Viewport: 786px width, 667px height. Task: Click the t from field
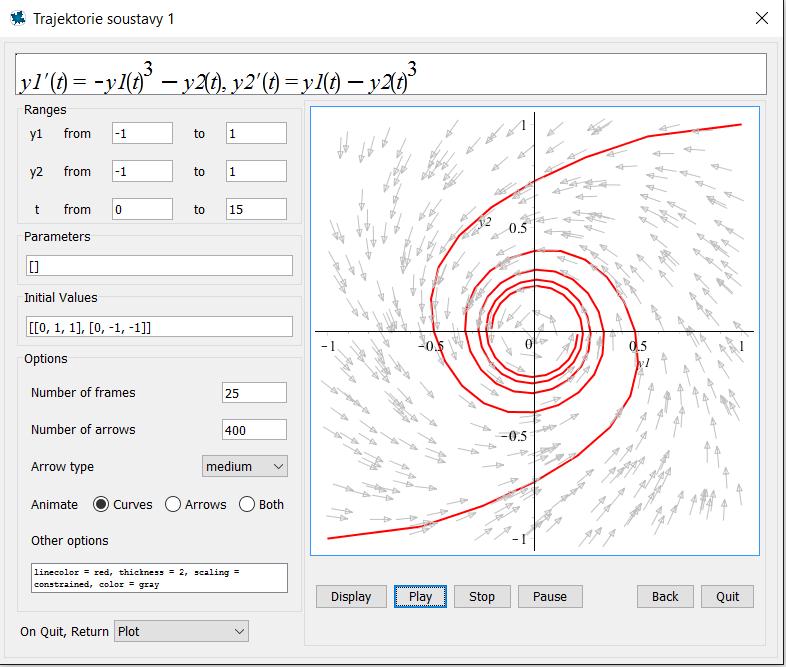(x=142, y=209)
